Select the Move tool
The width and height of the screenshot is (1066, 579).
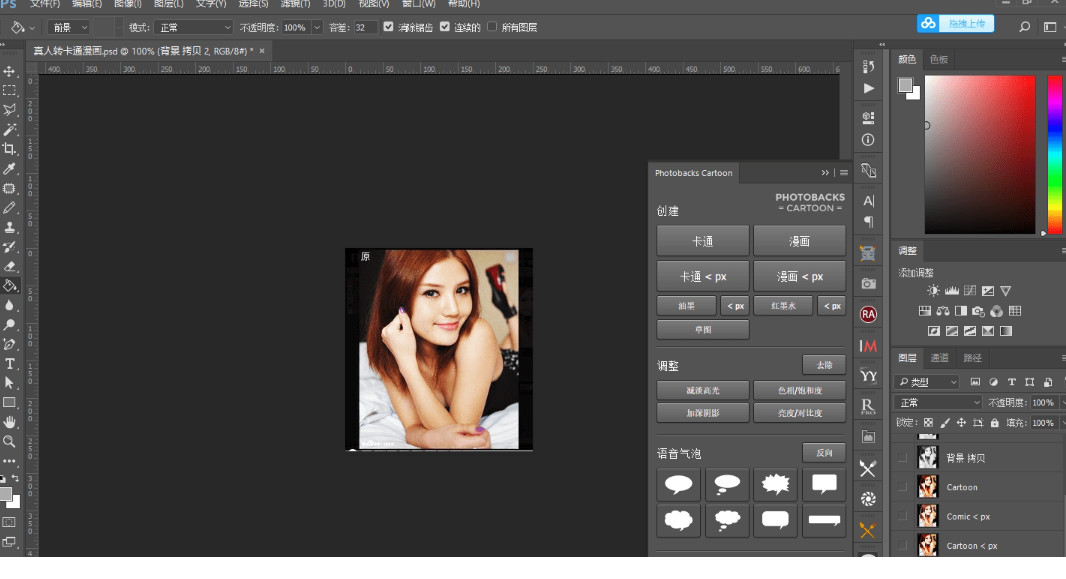coord(10,72)
